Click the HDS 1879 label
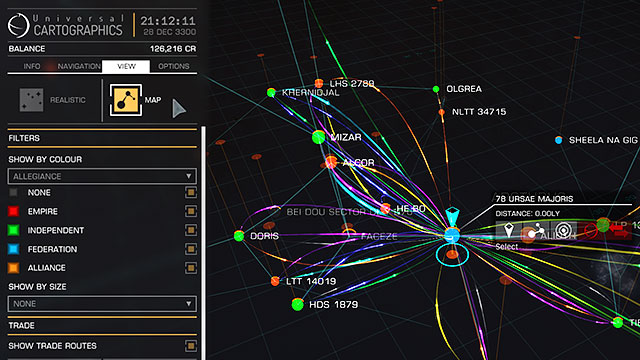 click(333, 304)
